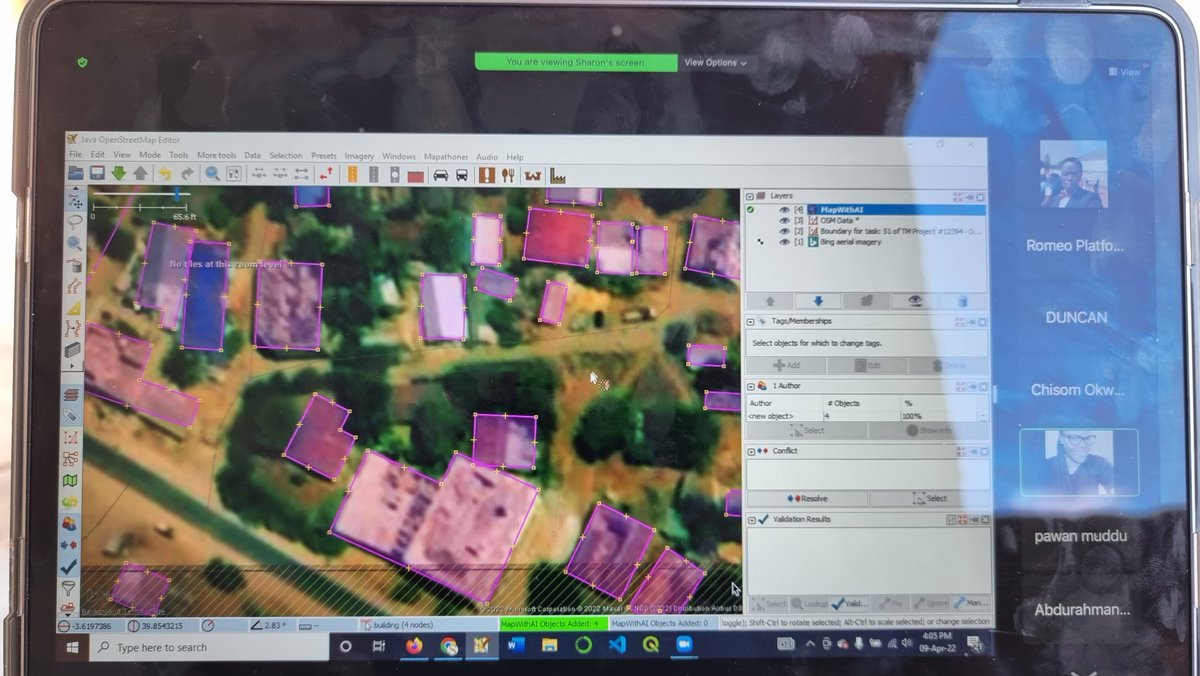Open the Preferences sliders icon
This screenshot has height=676, width=1200.
tap(233, 174)
